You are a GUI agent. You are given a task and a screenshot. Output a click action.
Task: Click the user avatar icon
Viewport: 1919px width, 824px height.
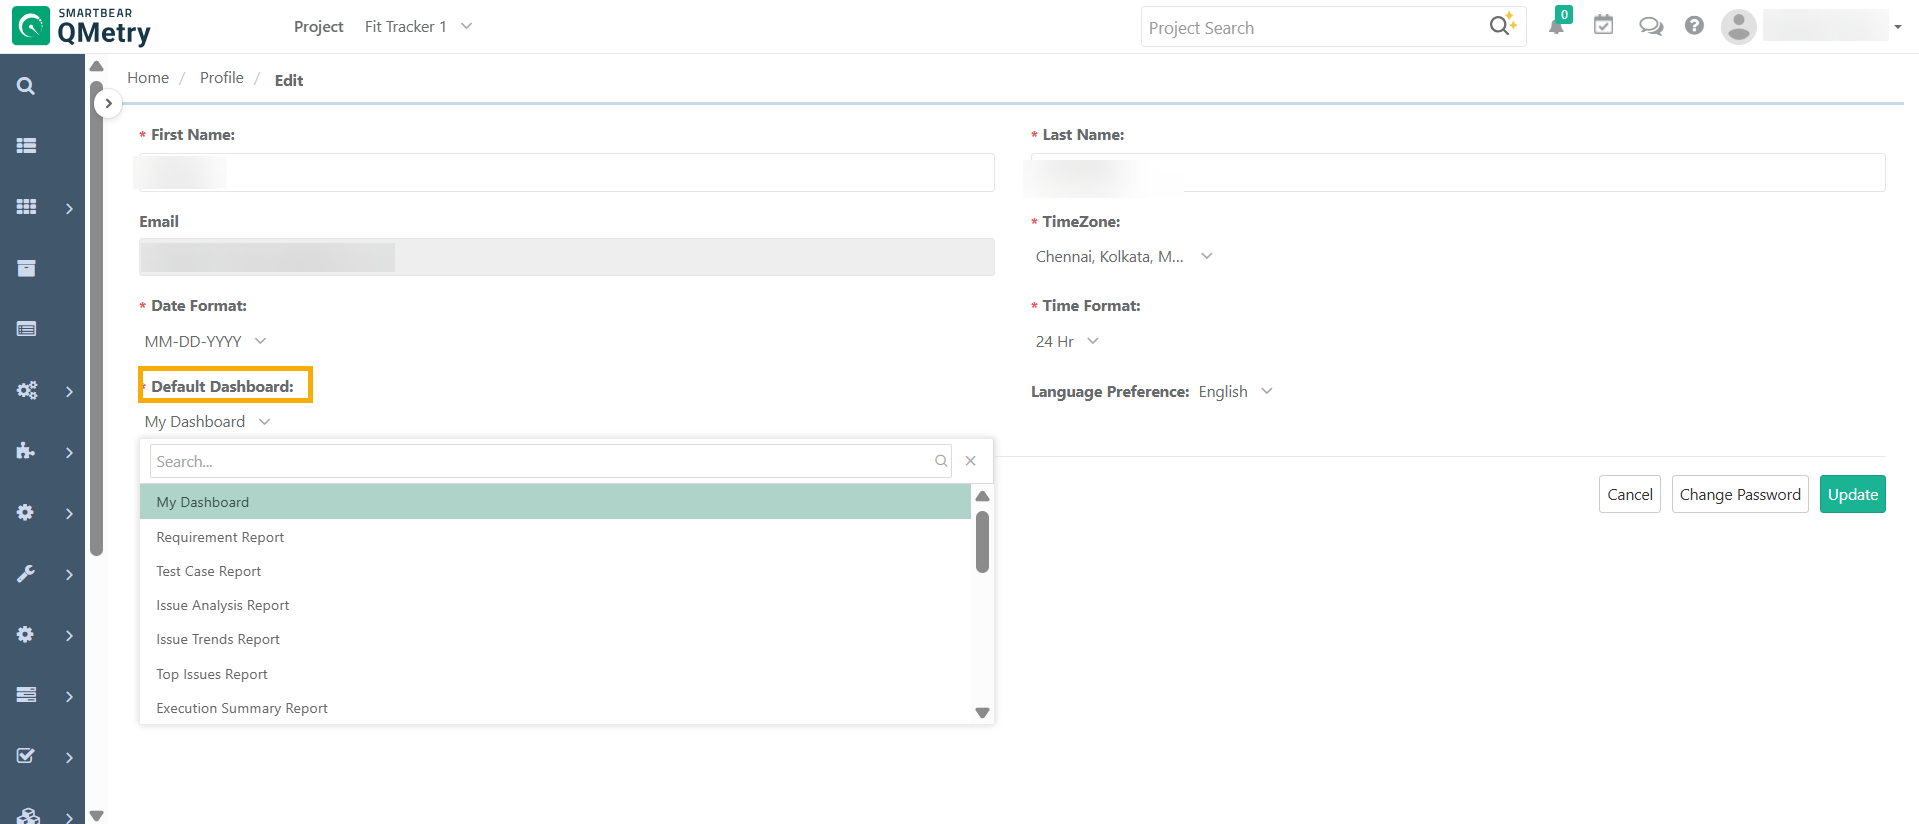[1738, 26]
